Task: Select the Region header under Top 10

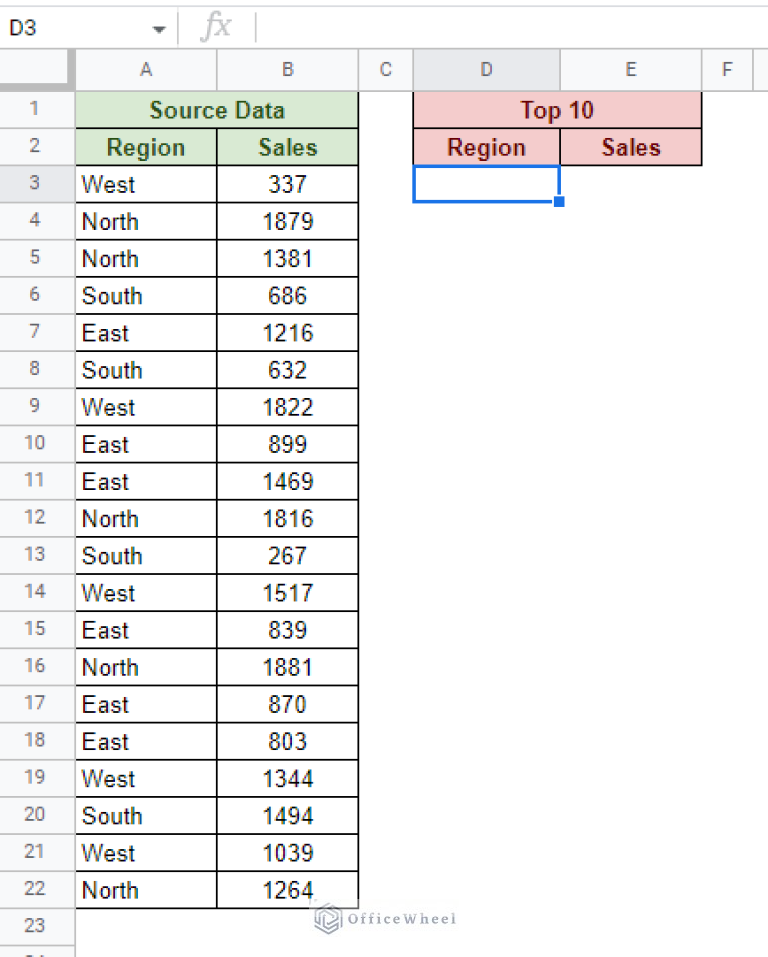Action: pos(486,147)
